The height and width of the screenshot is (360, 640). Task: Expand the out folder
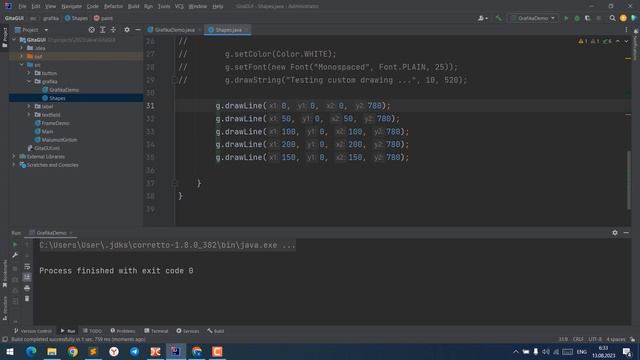(22, 56)
